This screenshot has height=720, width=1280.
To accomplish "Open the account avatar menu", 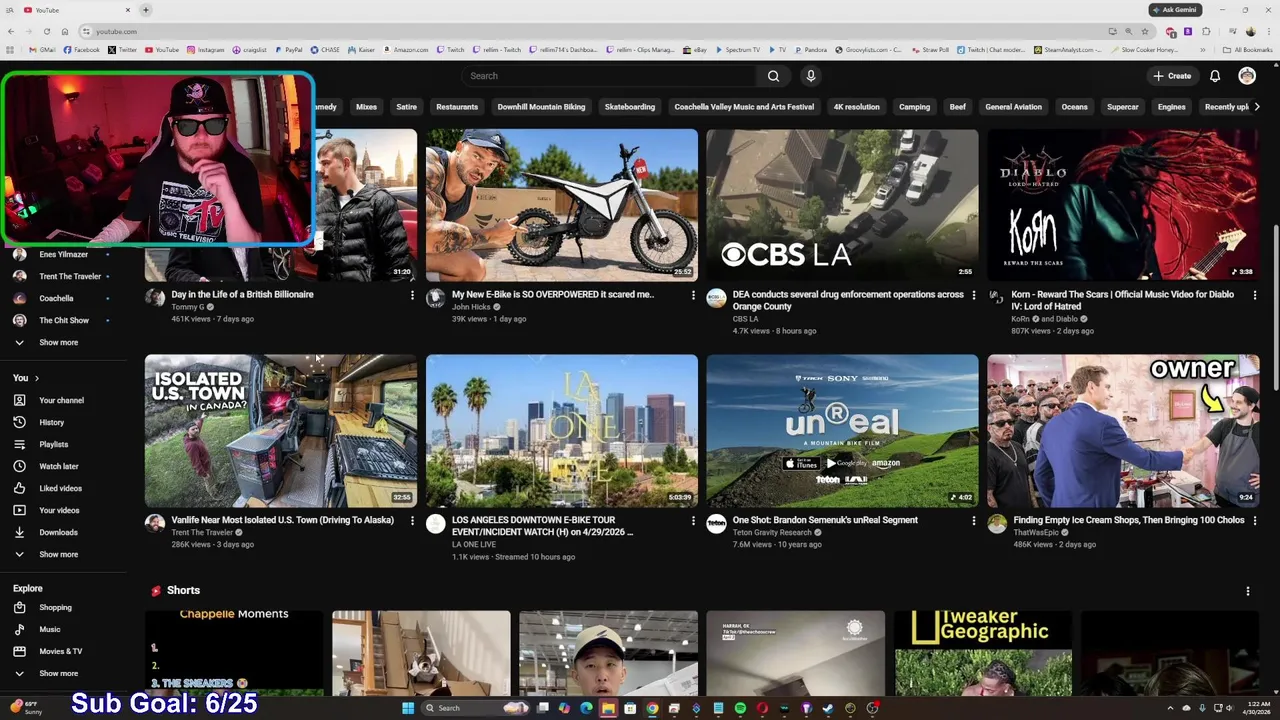I will tap(1247, 76).
